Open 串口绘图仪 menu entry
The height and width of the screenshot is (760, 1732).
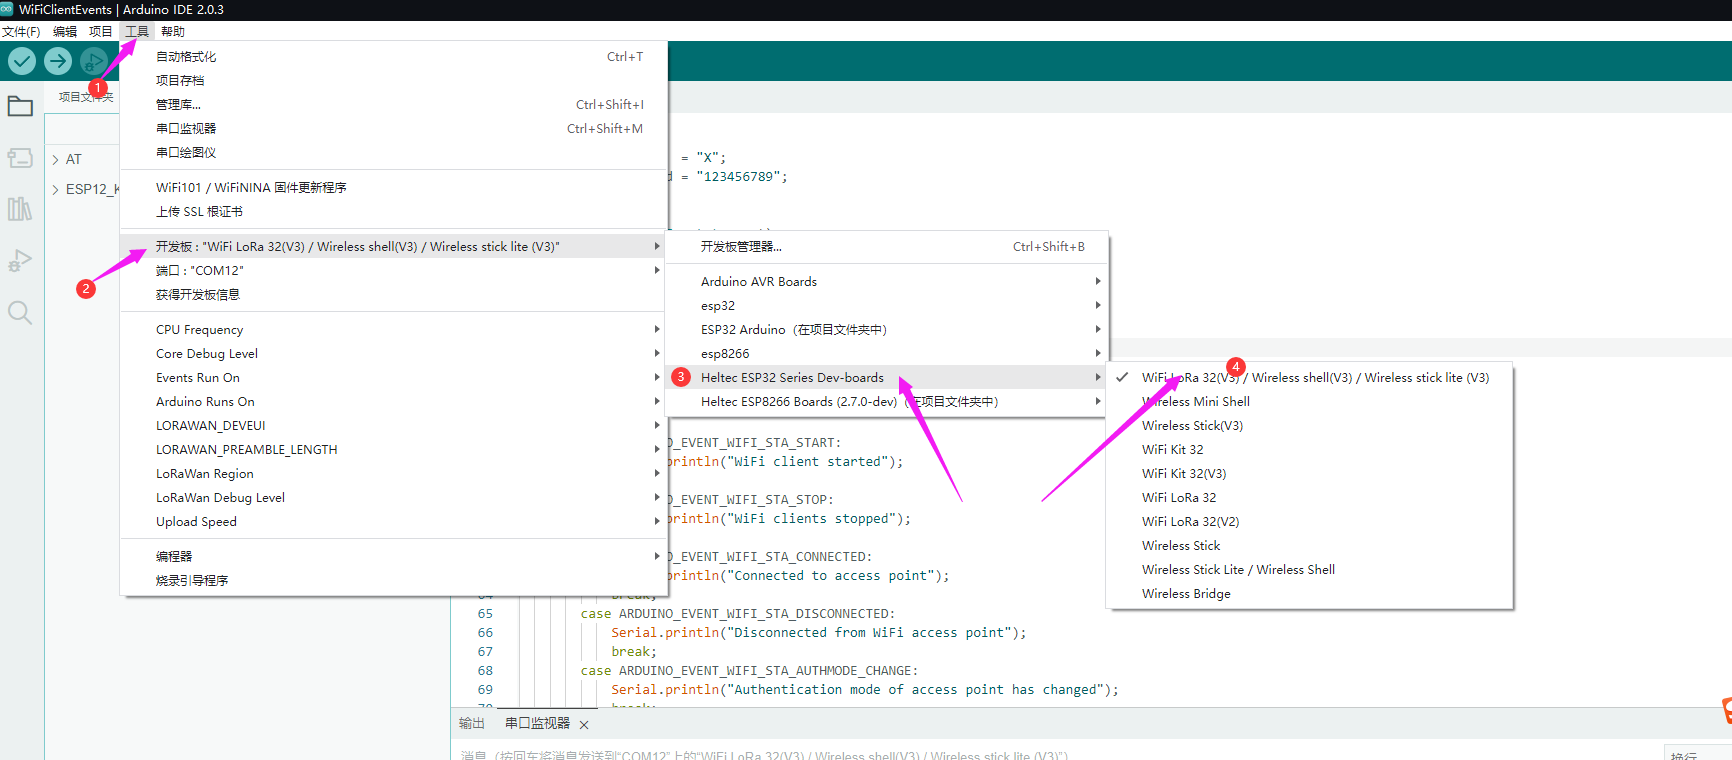point(394,153)
